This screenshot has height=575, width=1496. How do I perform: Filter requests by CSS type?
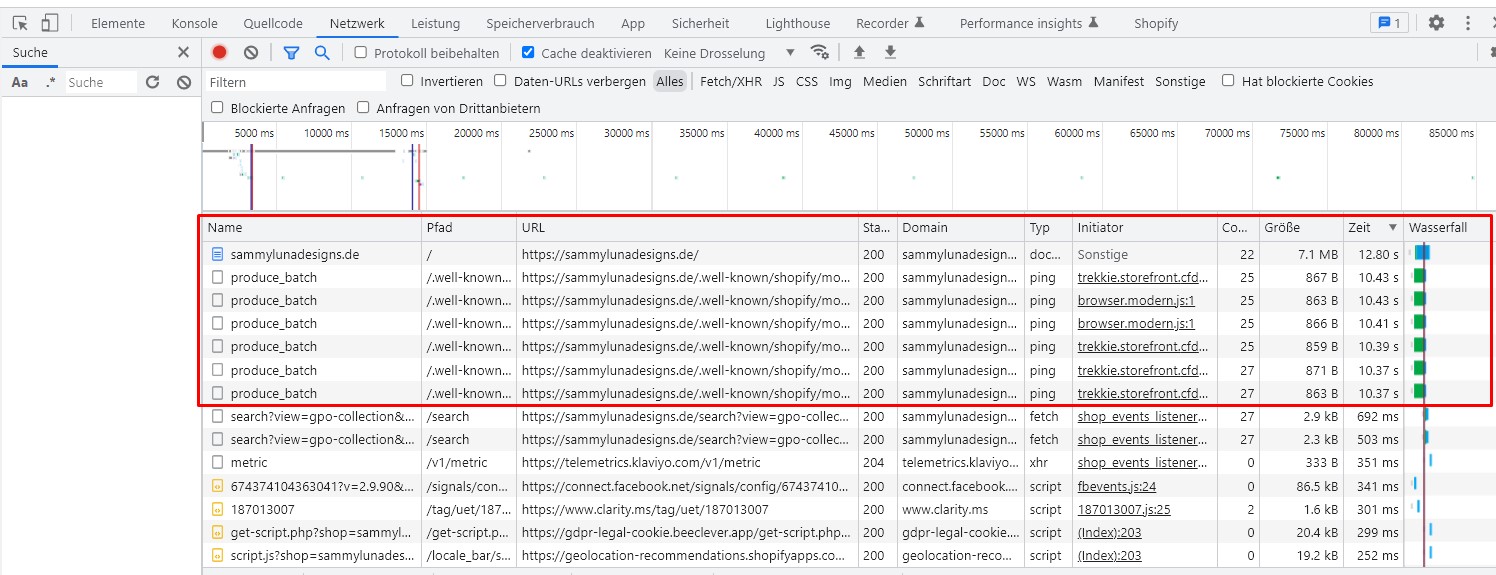pos(807,82)
